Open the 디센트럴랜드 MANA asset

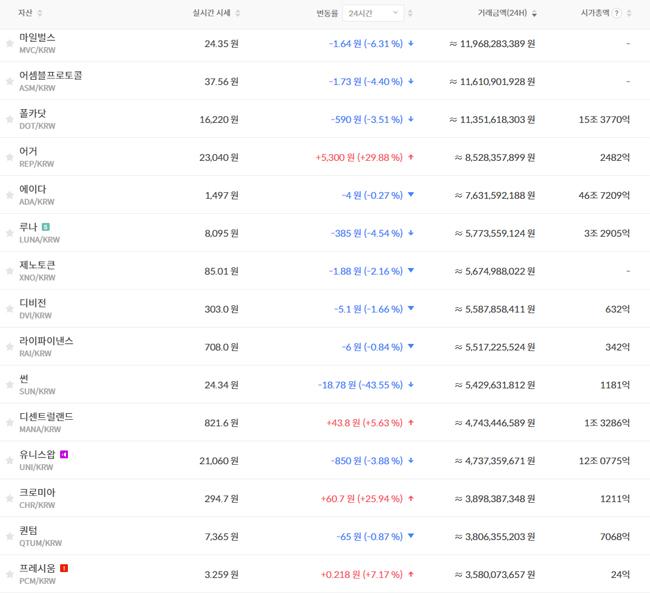pos(46,417)
